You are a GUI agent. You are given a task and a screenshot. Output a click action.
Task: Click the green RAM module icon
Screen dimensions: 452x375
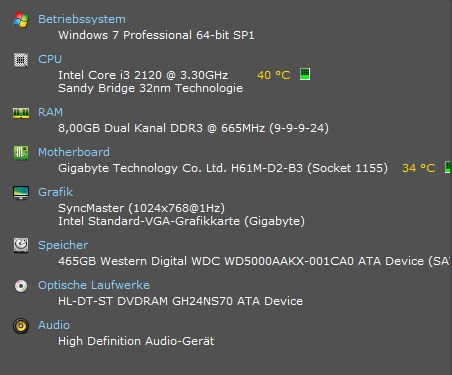(x=21, y=113)
